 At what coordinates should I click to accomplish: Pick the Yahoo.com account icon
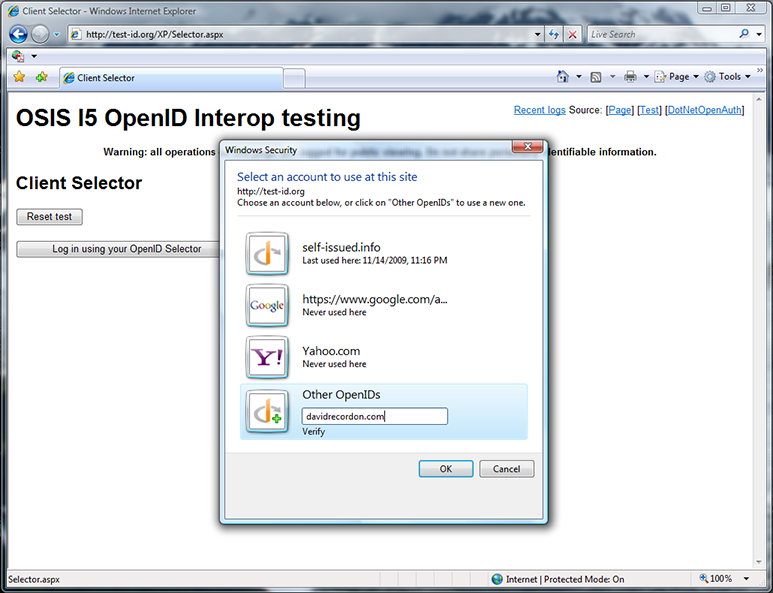point(267,357)
